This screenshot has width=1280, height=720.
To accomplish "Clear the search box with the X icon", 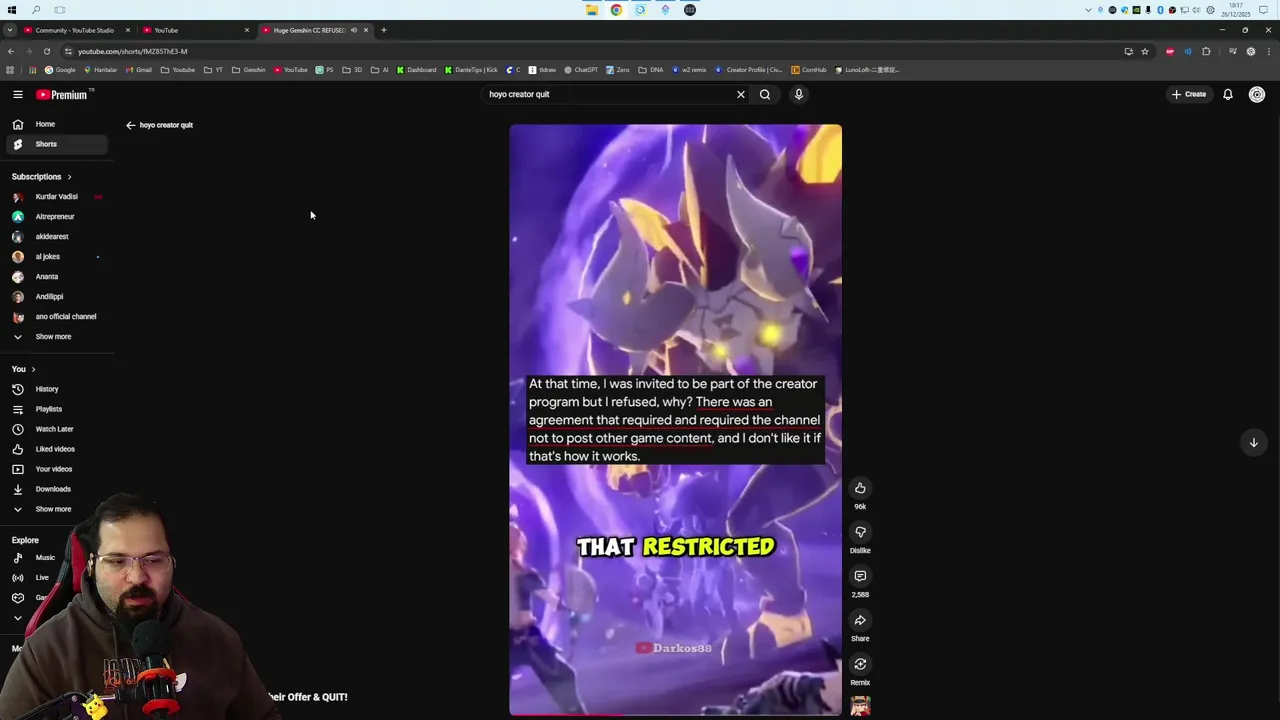I will pos(741,94).
